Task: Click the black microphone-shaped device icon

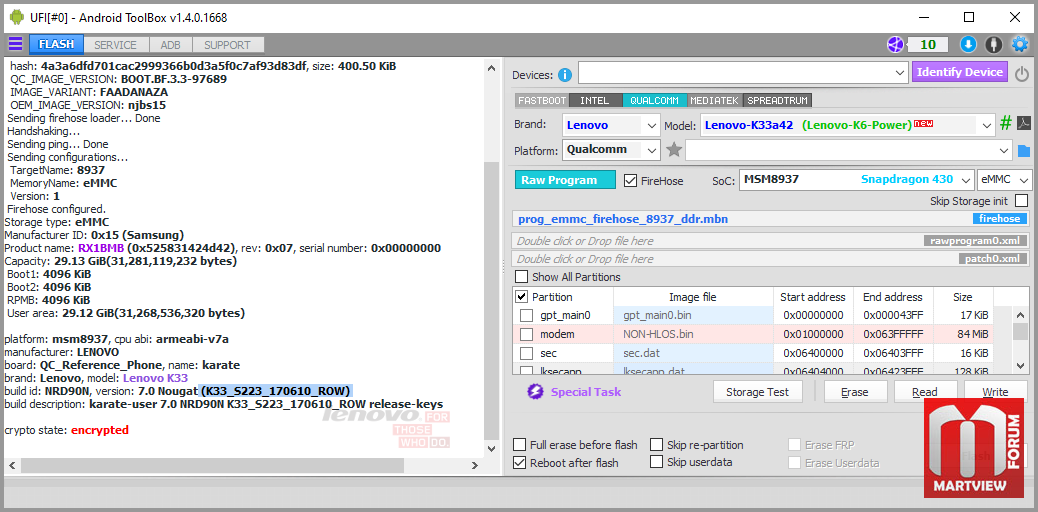Action: pos(993,45)
